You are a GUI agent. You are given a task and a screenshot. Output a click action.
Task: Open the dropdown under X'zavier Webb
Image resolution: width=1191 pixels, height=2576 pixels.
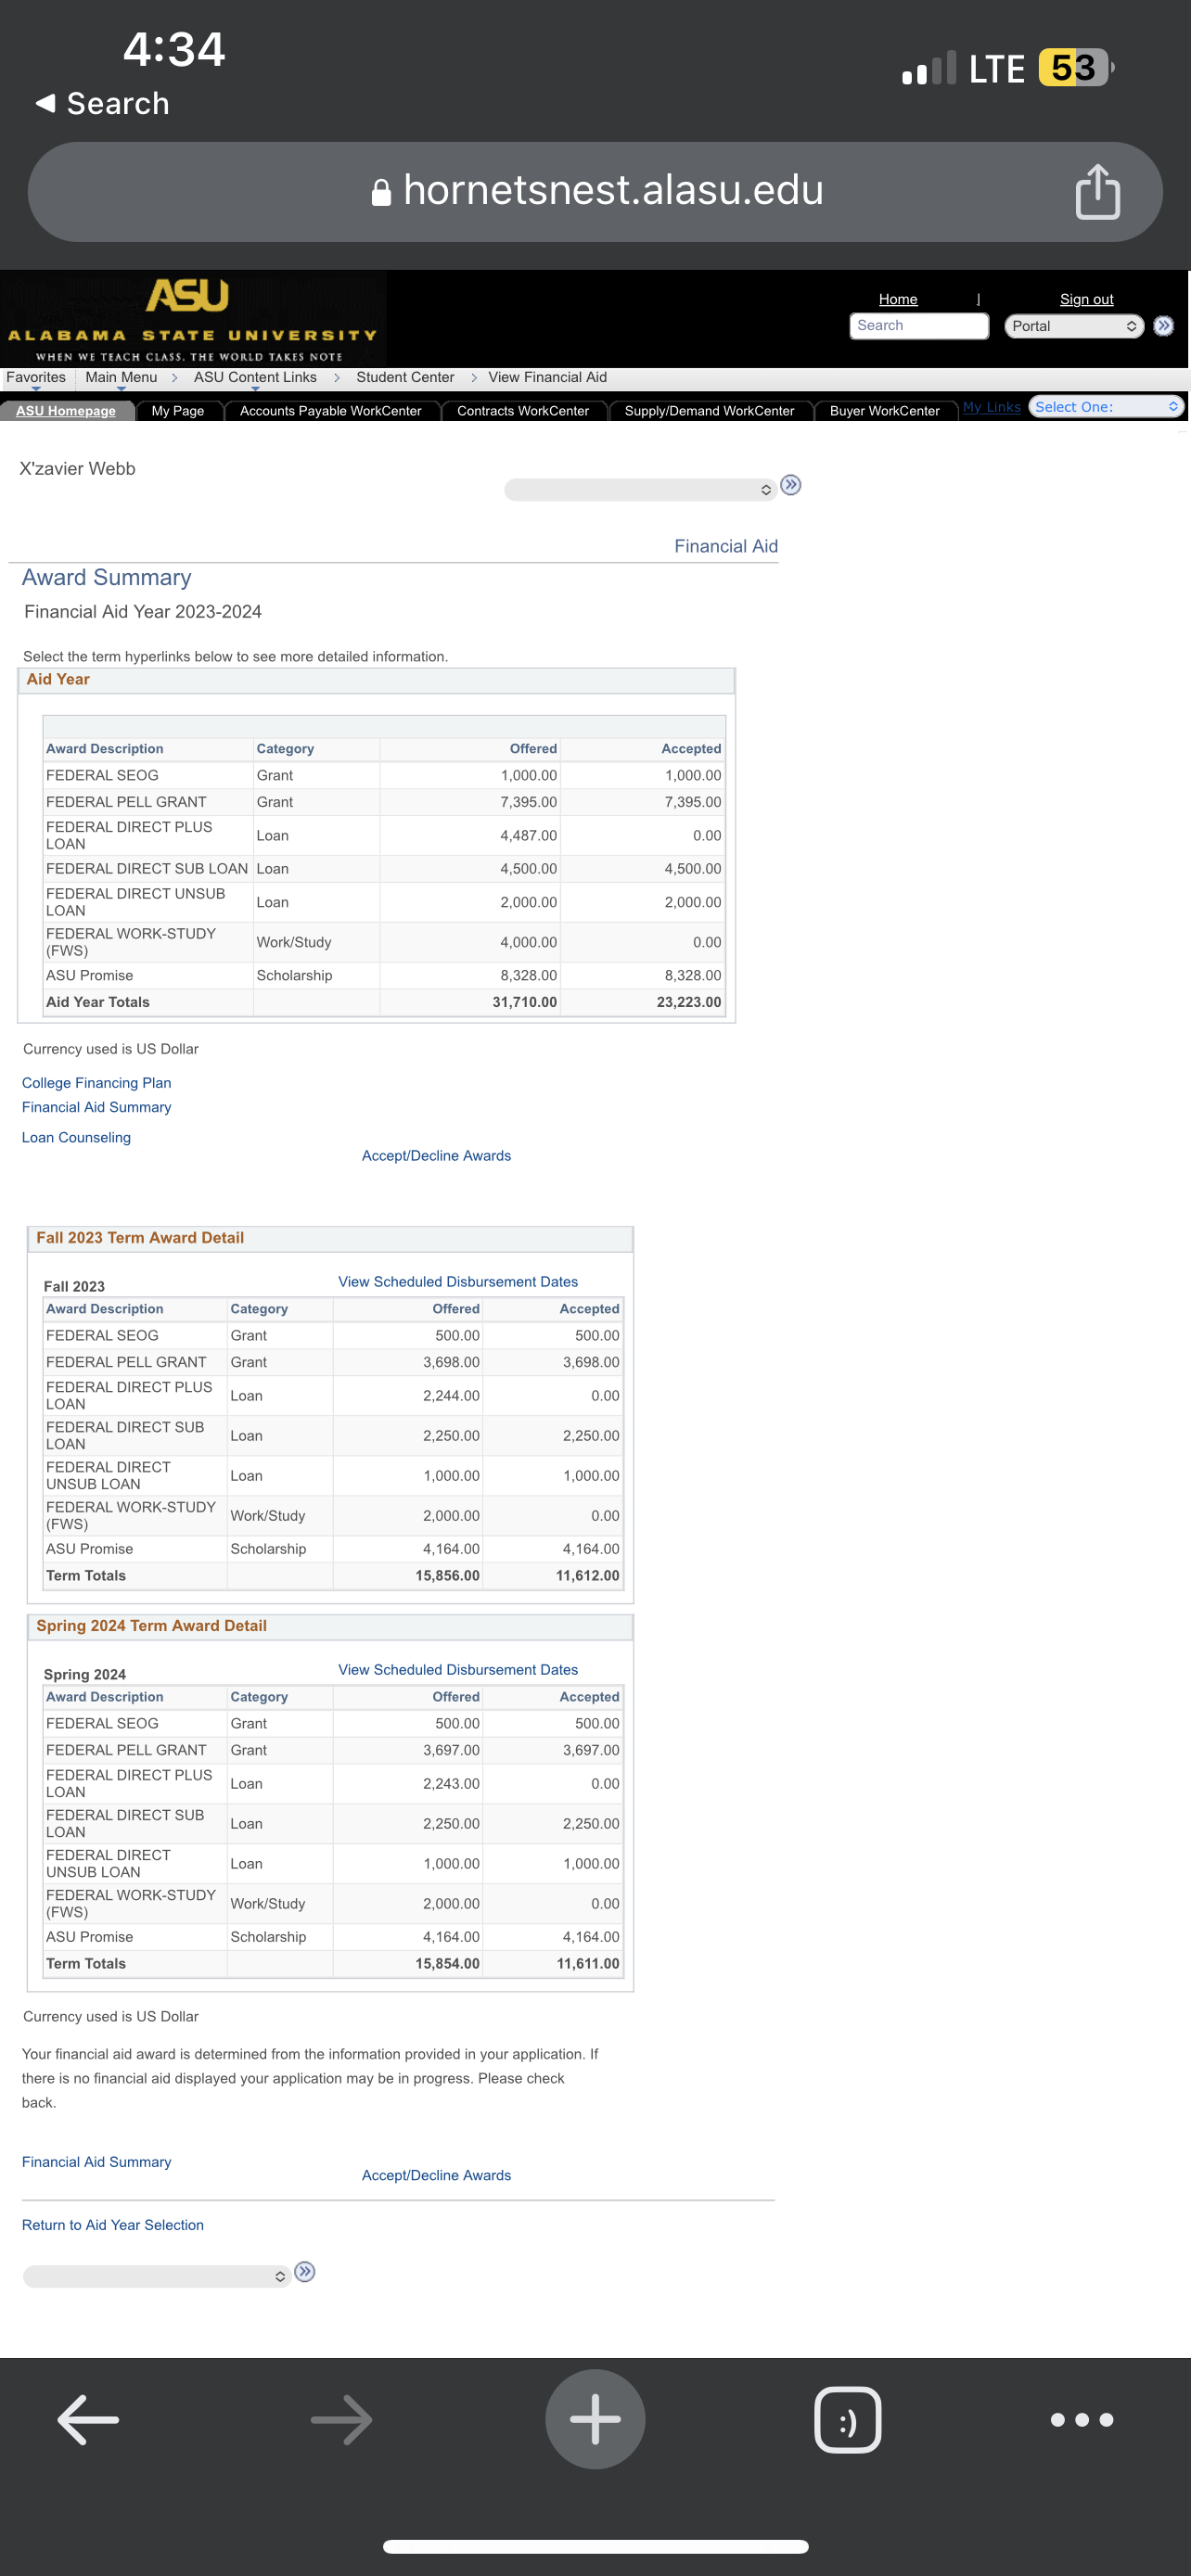(640, 489)
